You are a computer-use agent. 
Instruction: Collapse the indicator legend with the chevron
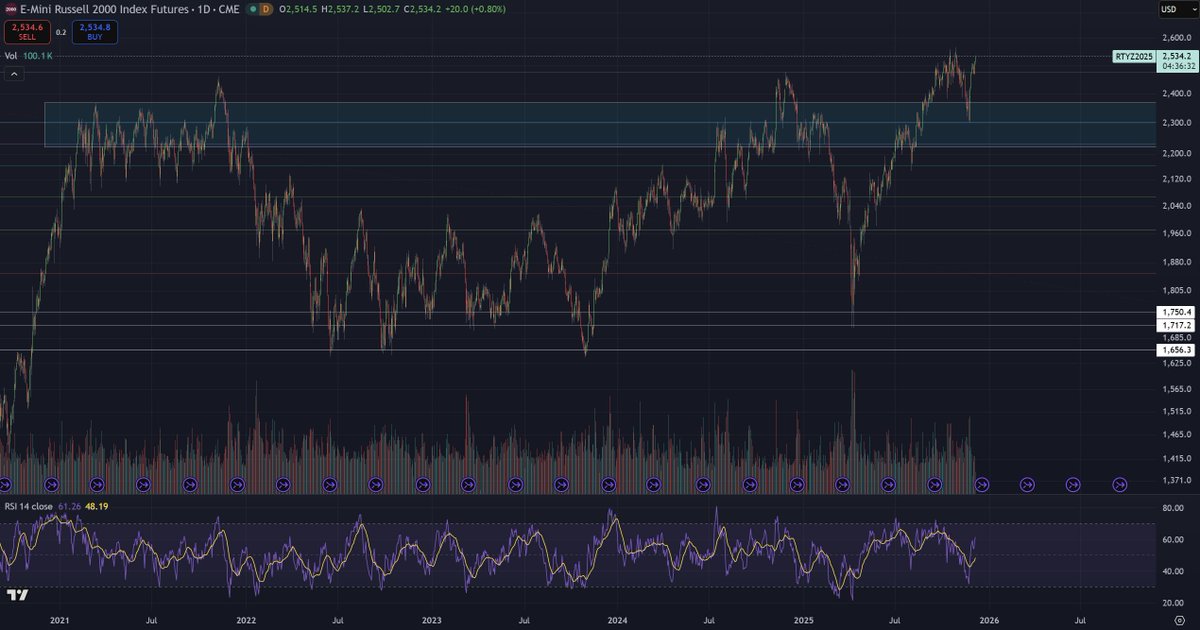point(12,73)
